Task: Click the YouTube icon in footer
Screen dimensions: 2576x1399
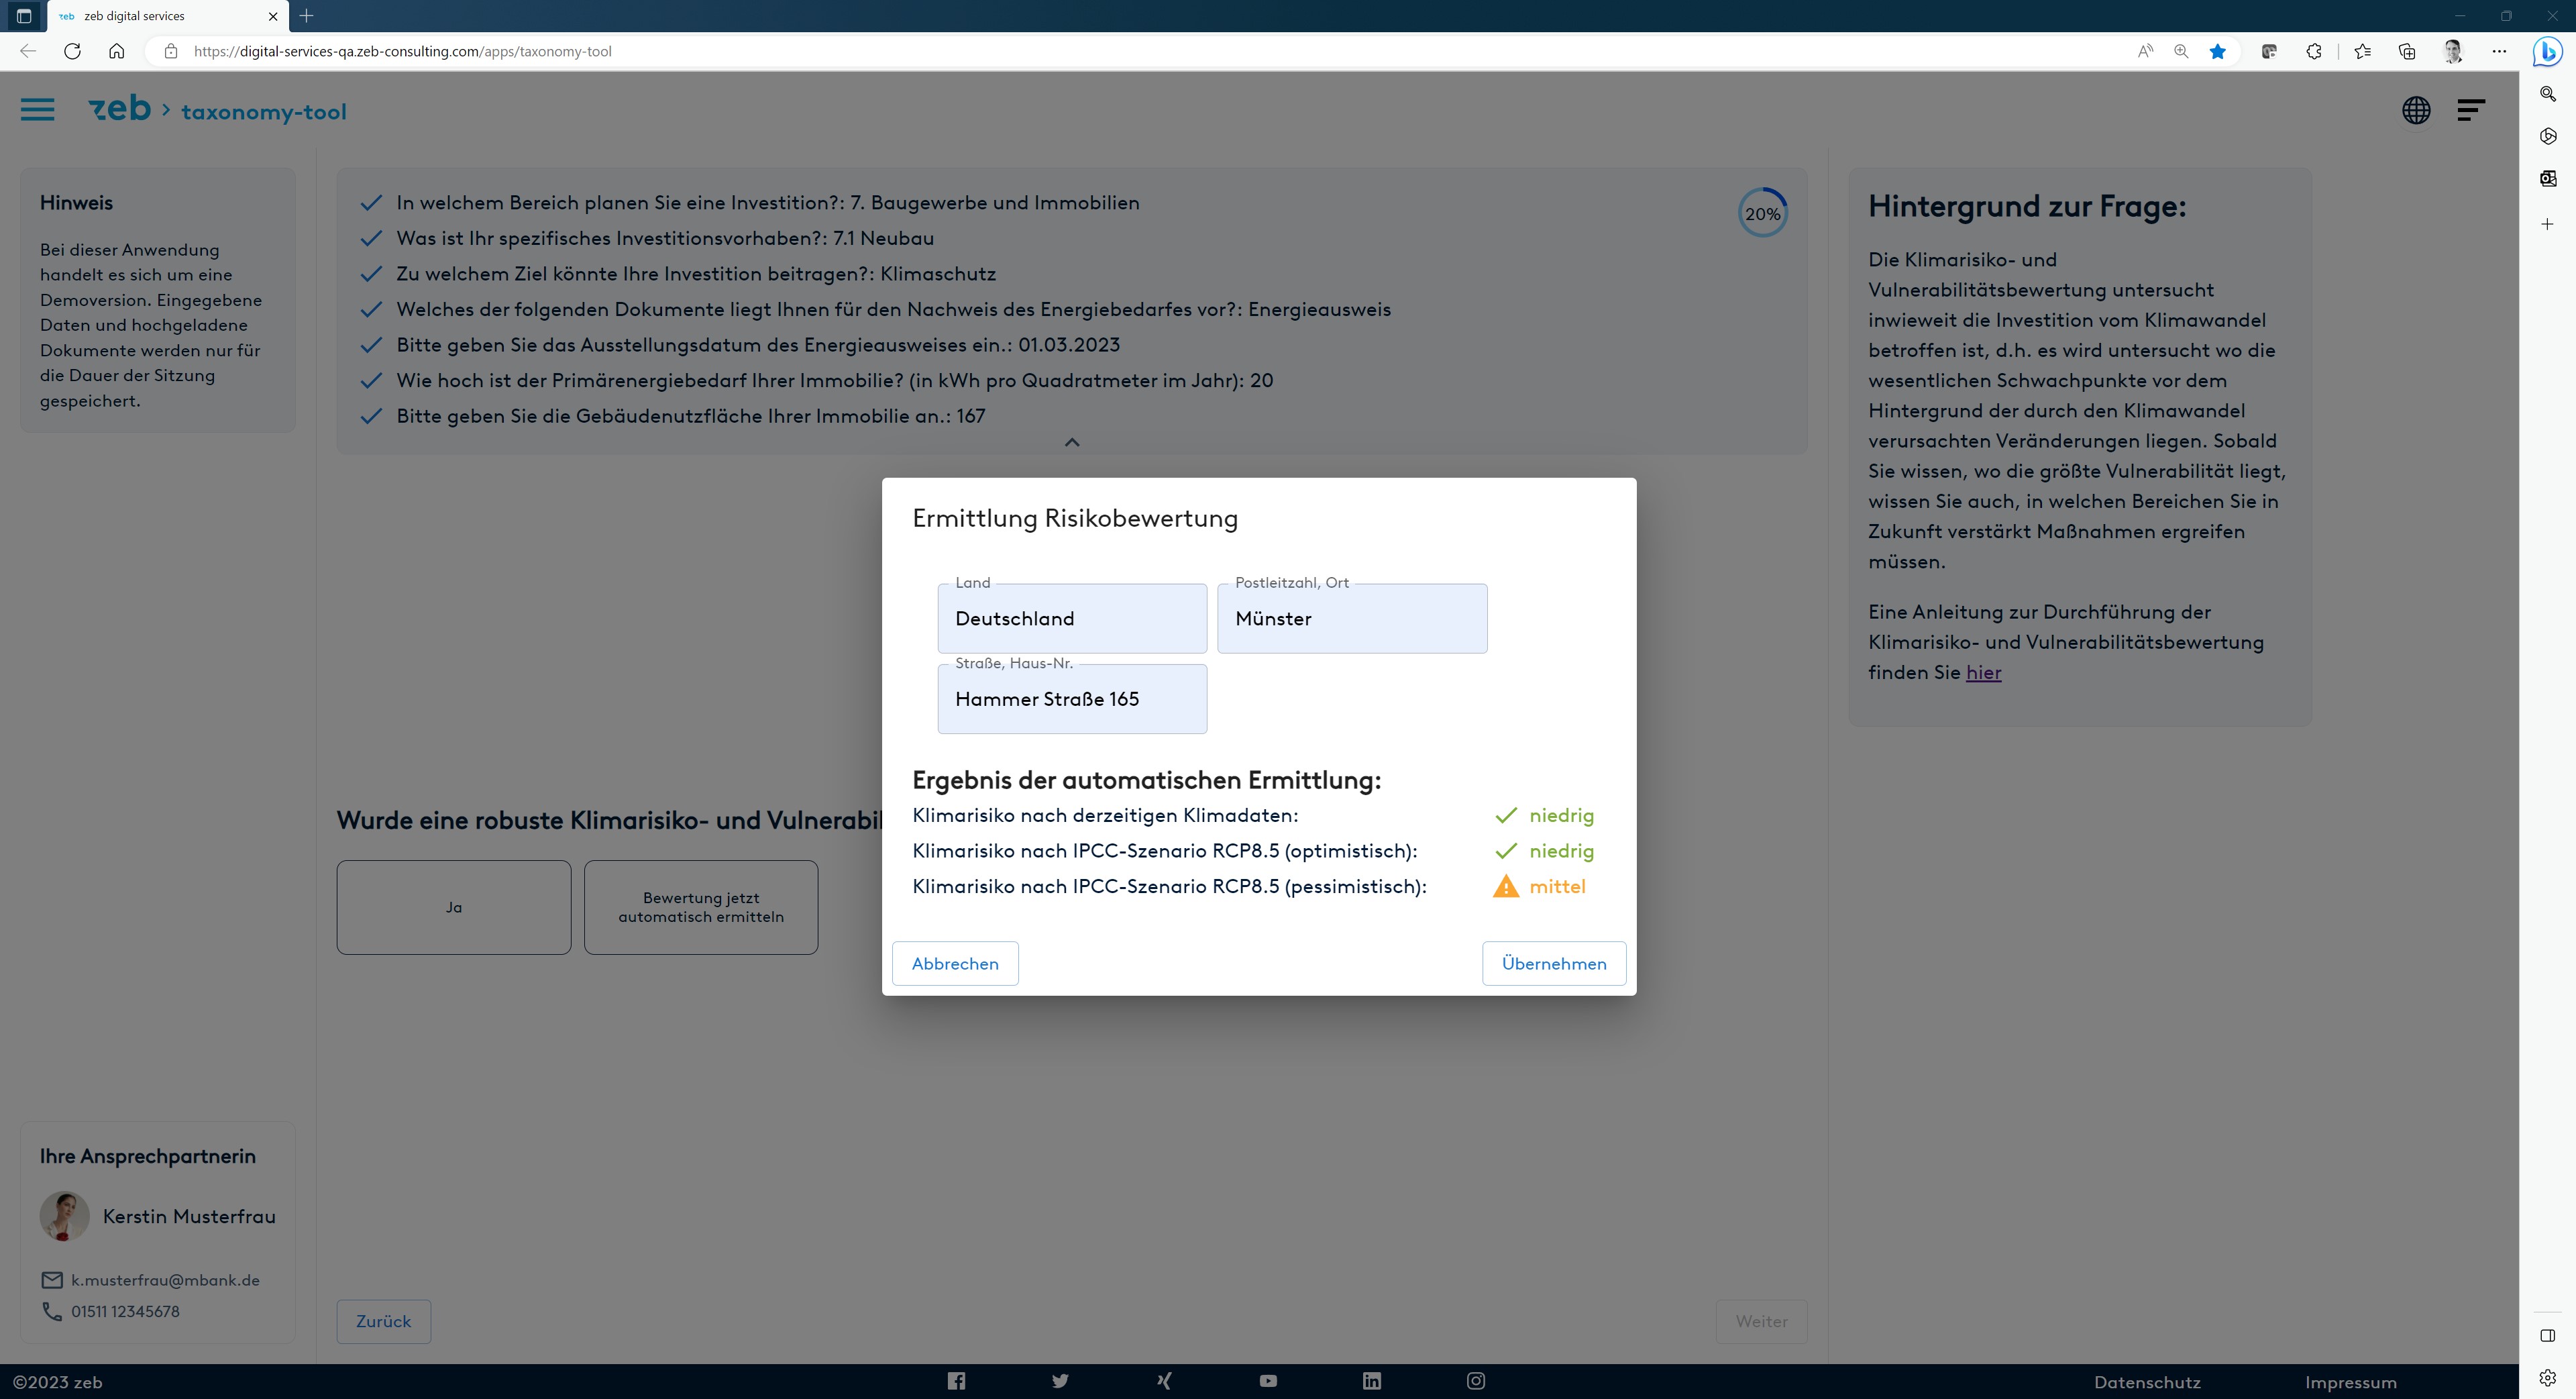Action: (1268, 1381)
